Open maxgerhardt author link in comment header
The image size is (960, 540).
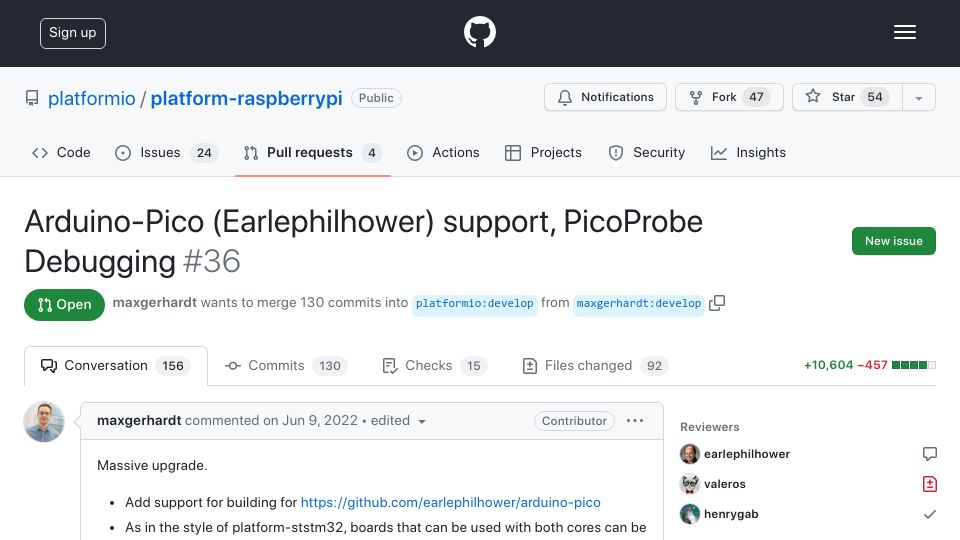[139, 421]
